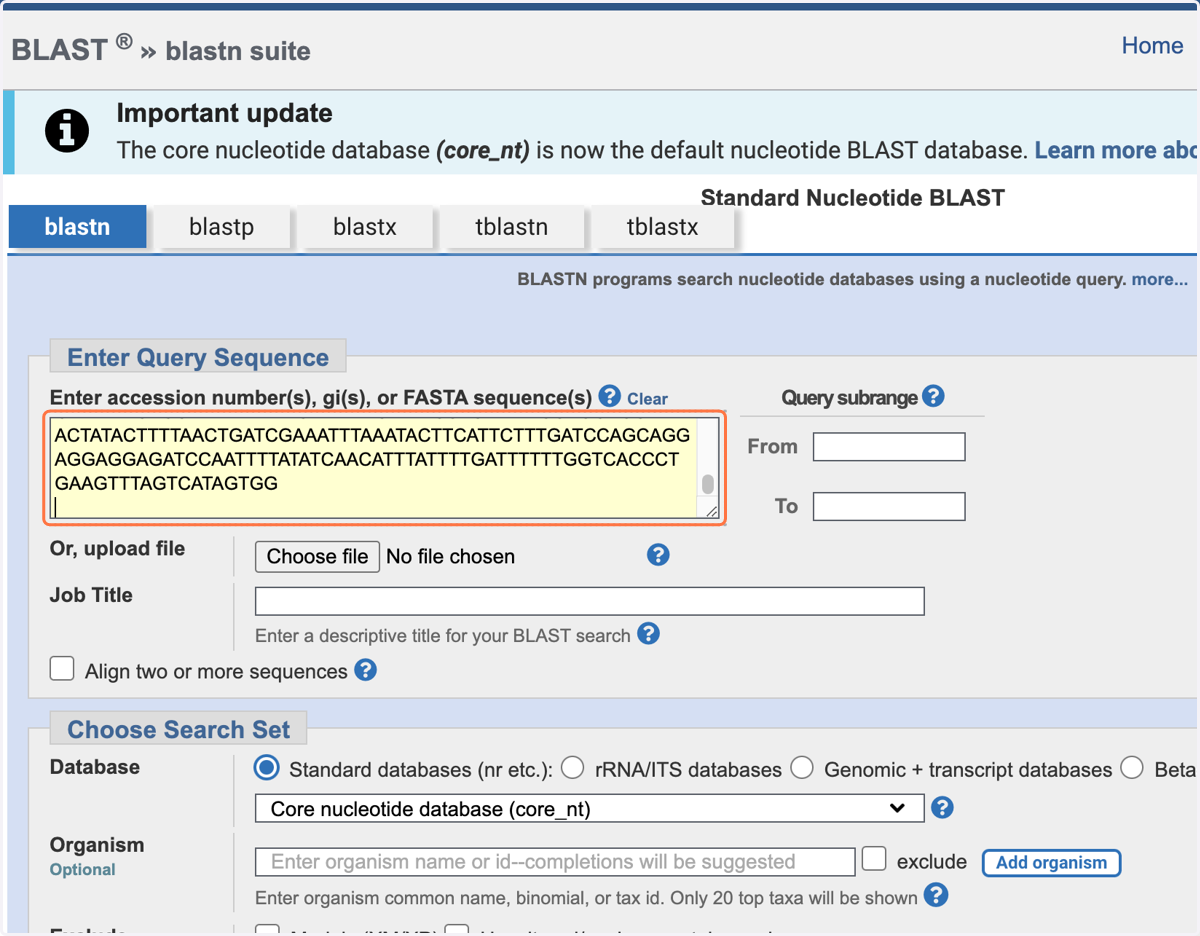
Task: Switch to the blastx tab
Action: click(x=365, y=227)
